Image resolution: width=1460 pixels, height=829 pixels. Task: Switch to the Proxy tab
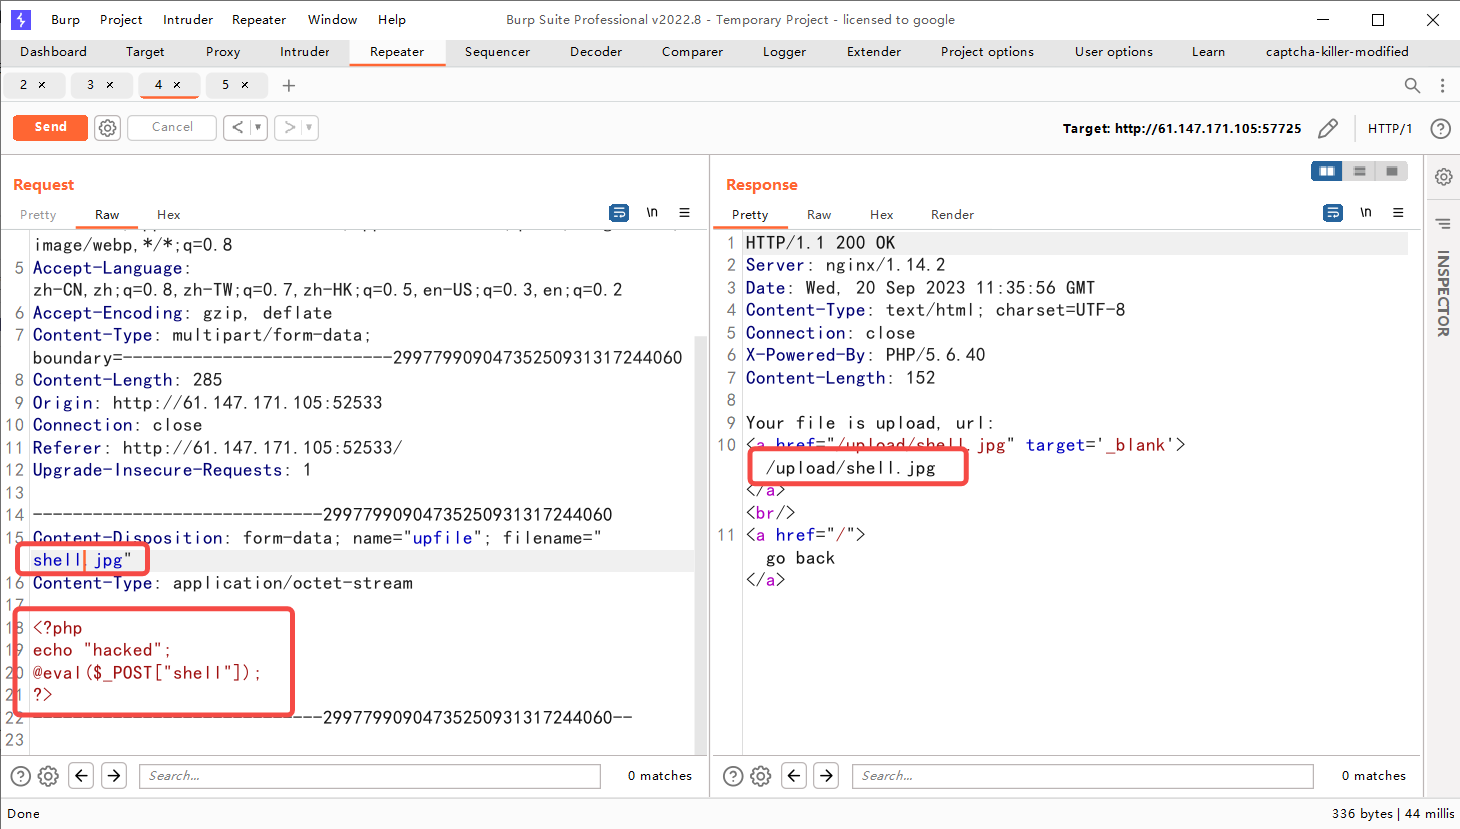(x=223, y=52)
